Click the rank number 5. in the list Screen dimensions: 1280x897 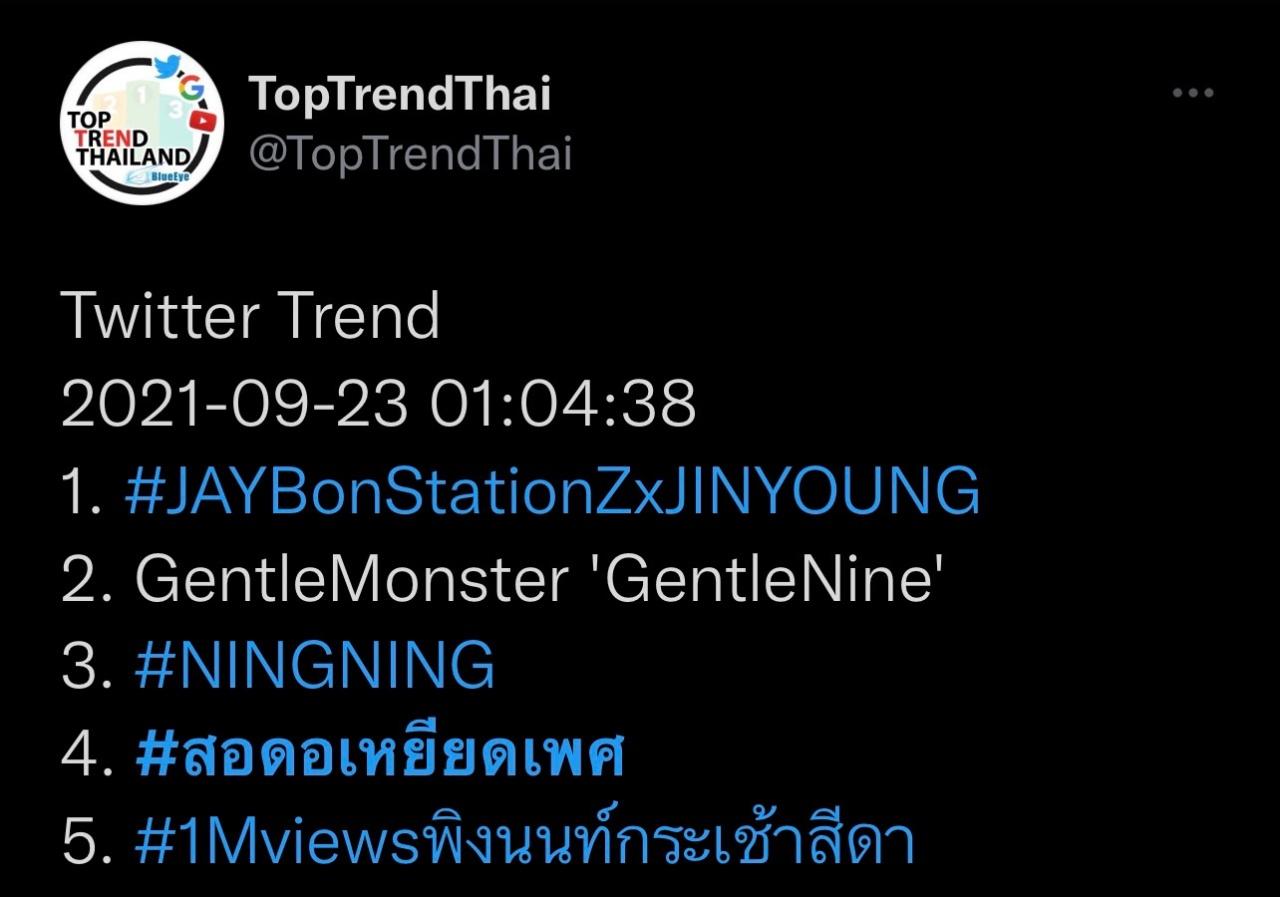[x=84, y=842]
